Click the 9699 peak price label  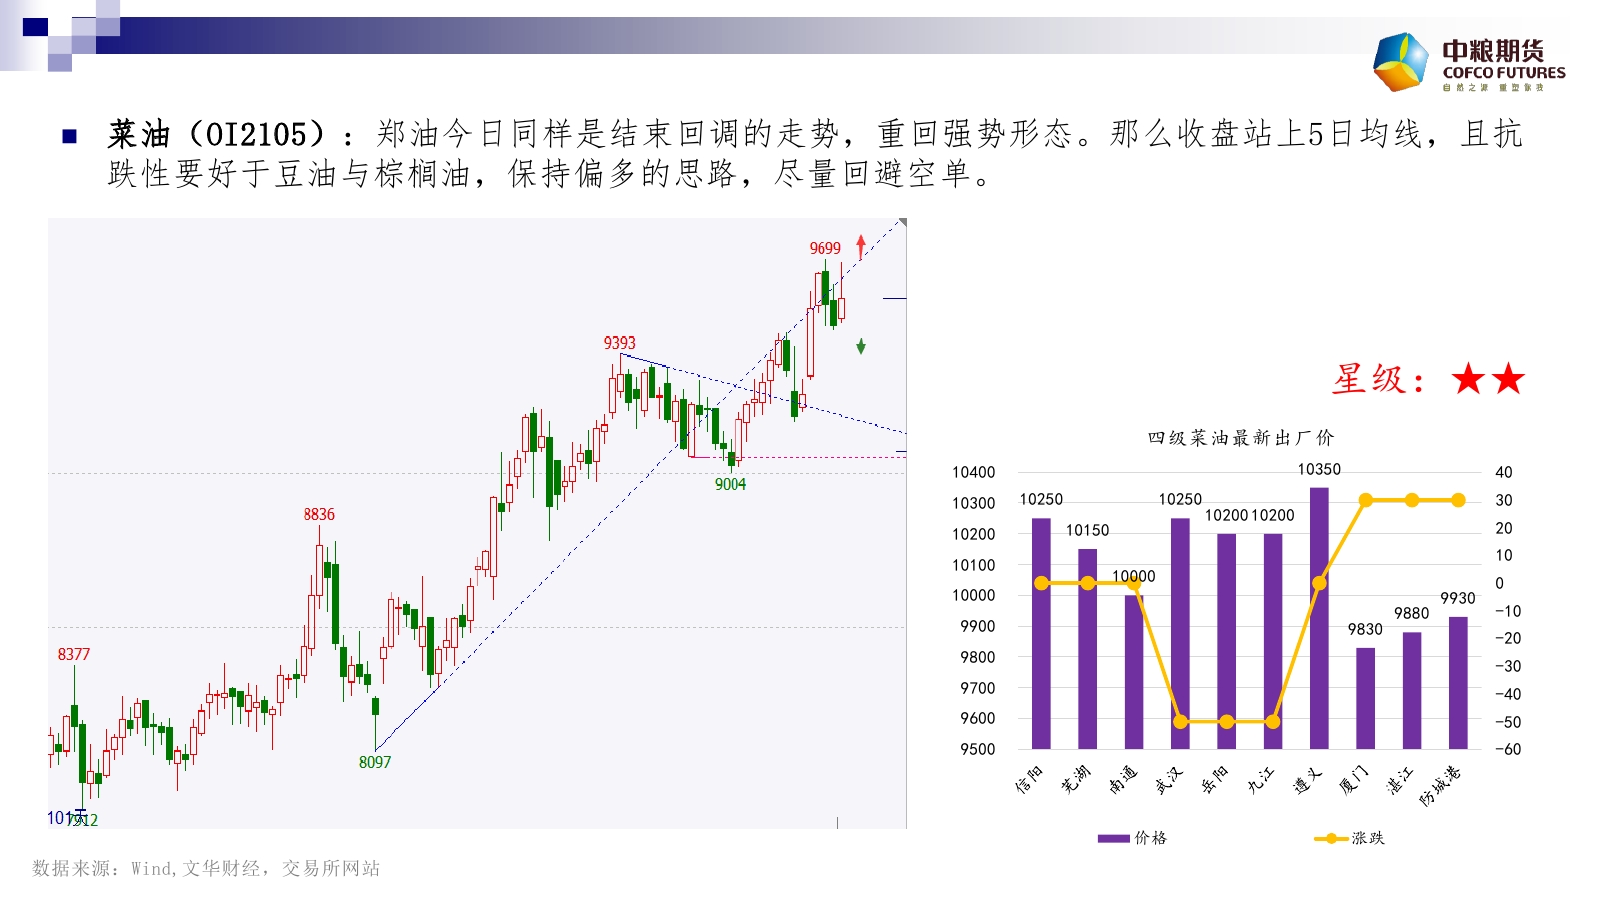pyautogui.click(x=825, y=248)
